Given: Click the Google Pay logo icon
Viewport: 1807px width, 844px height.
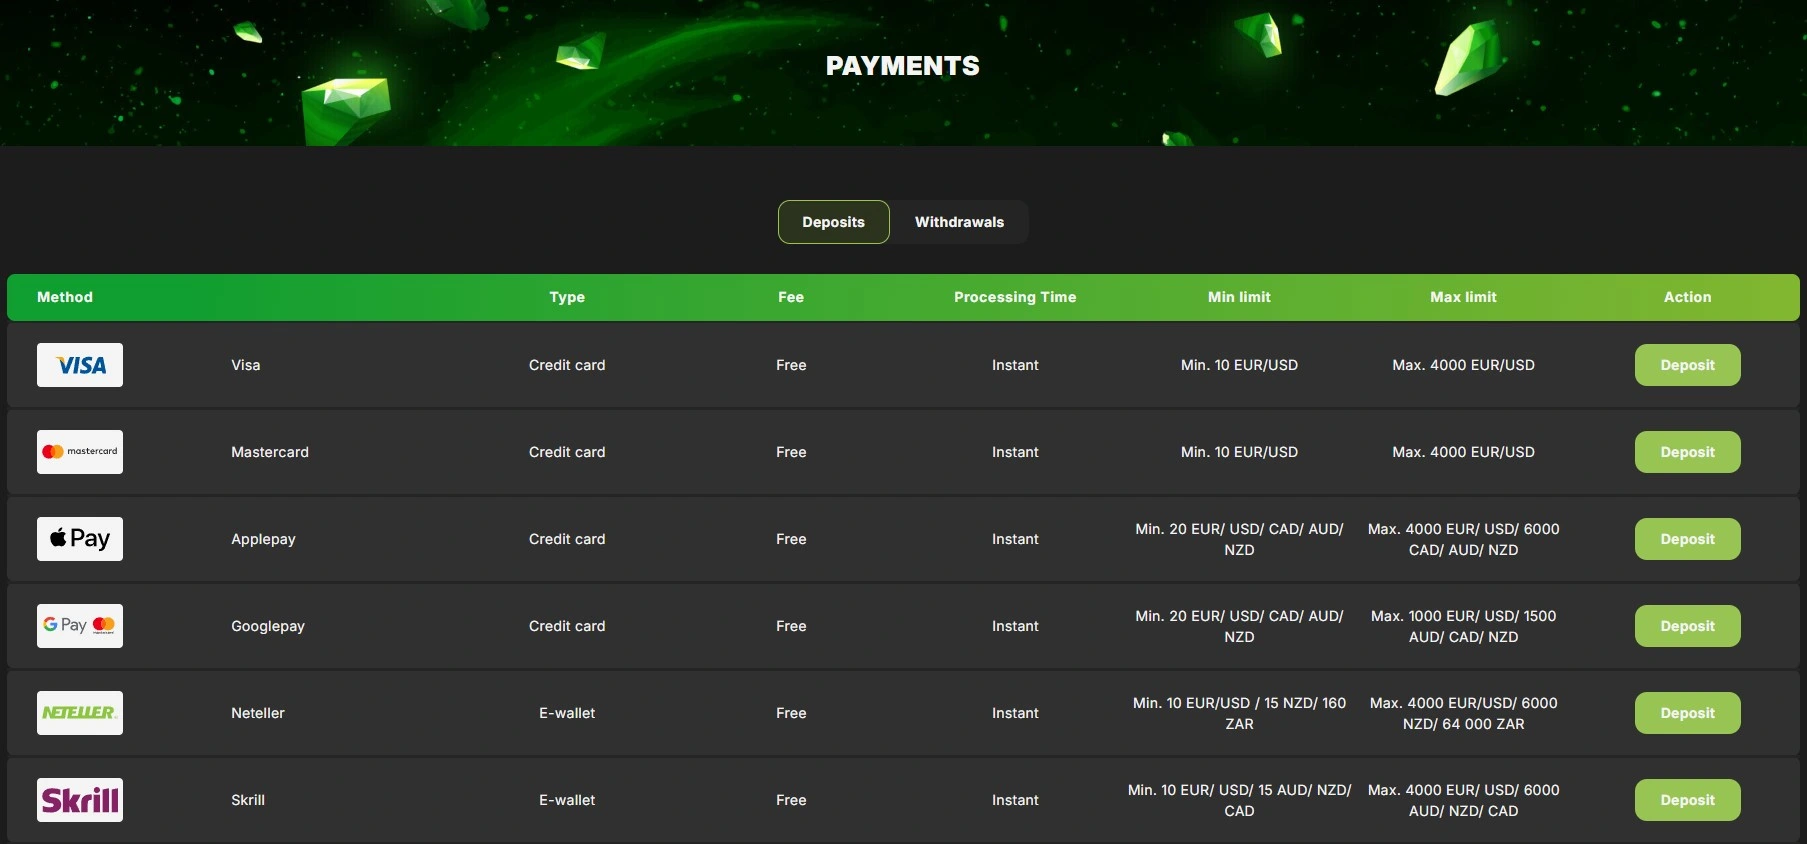Looking at the screenshot, I should point(80,626).
